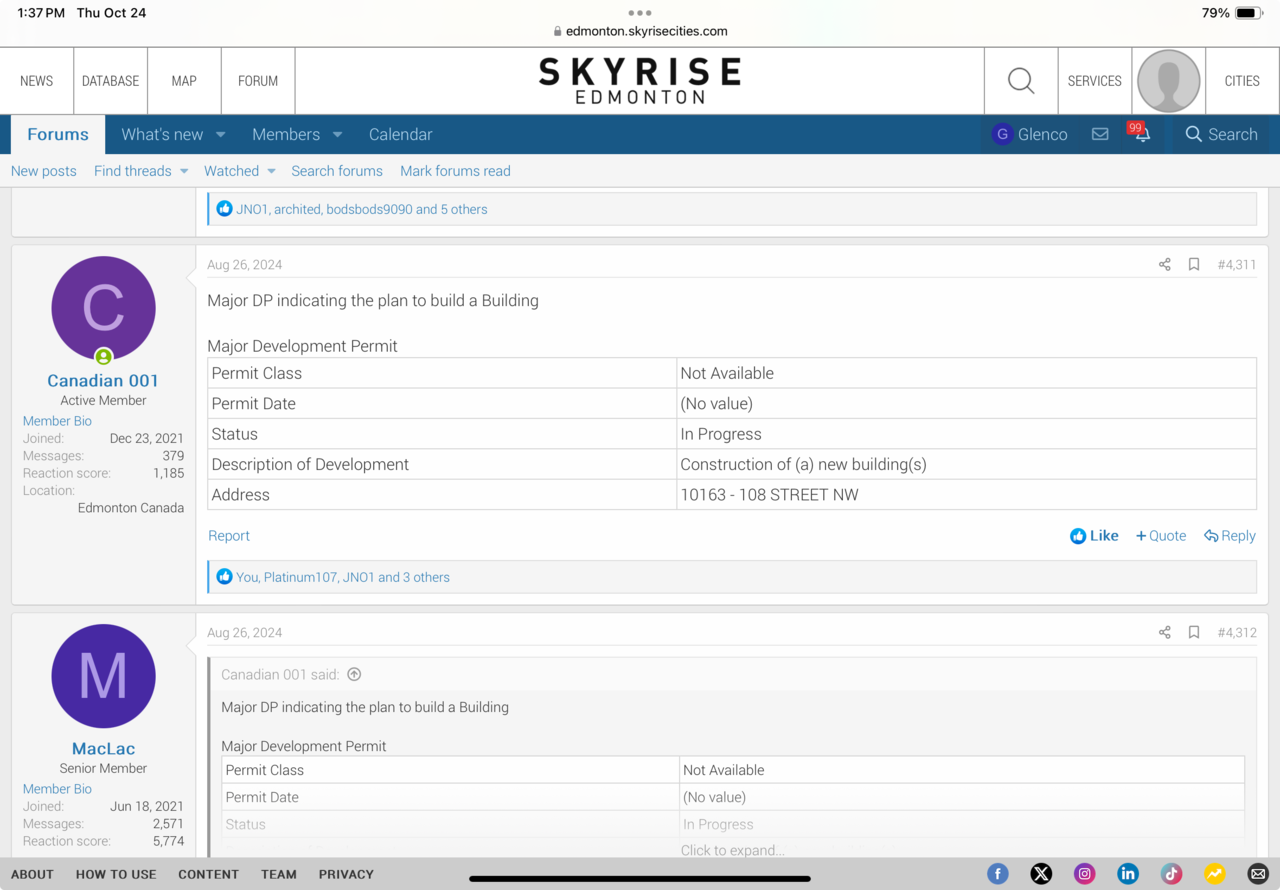This screenshot has width=1280, height=890.
Task: Open the Facebook icon in footer
Action: pos(998,874)
